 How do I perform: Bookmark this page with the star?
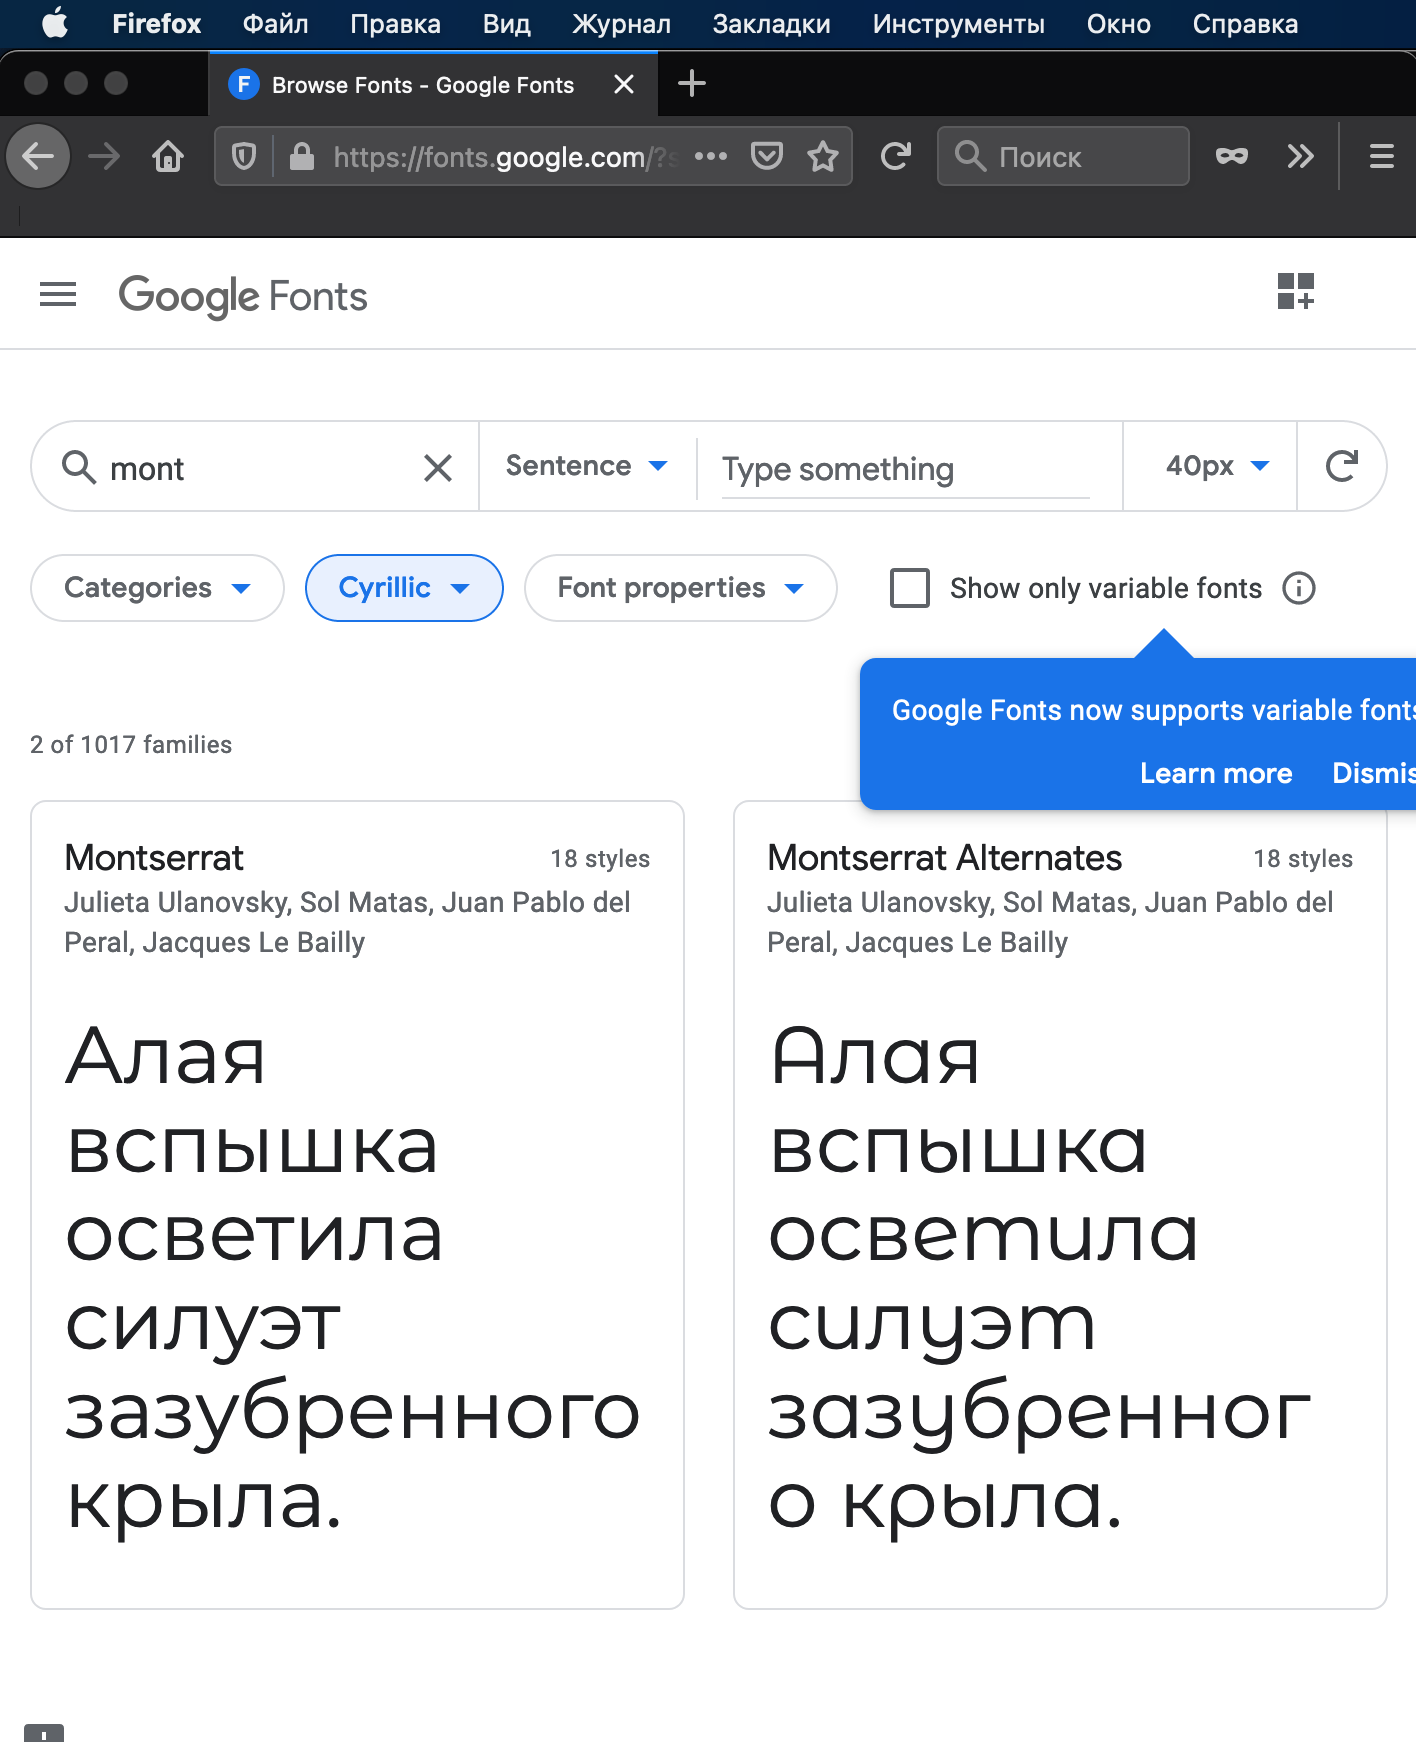coord(823,156)
